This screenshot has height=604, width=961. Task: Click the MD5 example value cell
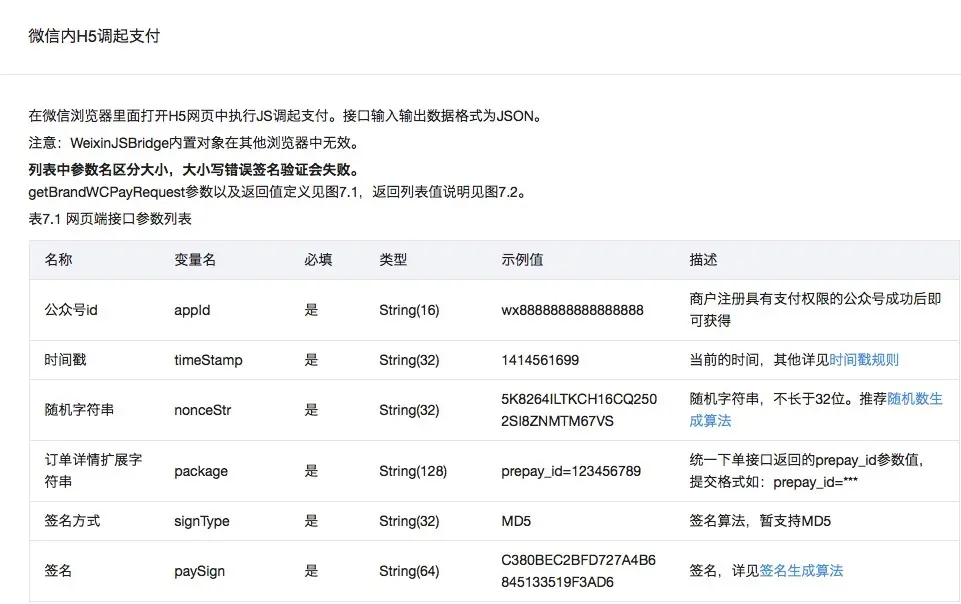click(516, 521)
